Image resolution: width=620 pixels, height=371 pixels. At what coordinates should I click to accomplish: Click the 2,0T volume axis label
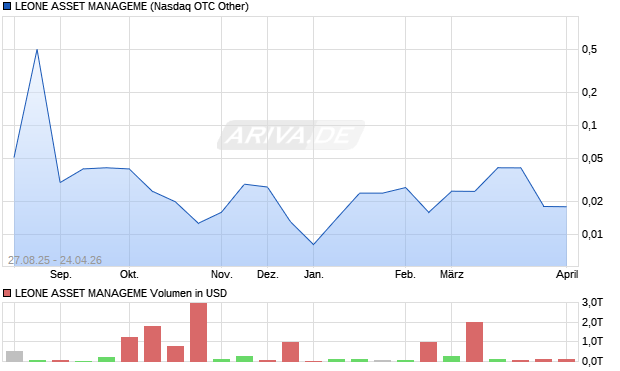pyautogui.click(x=592, y=322)
